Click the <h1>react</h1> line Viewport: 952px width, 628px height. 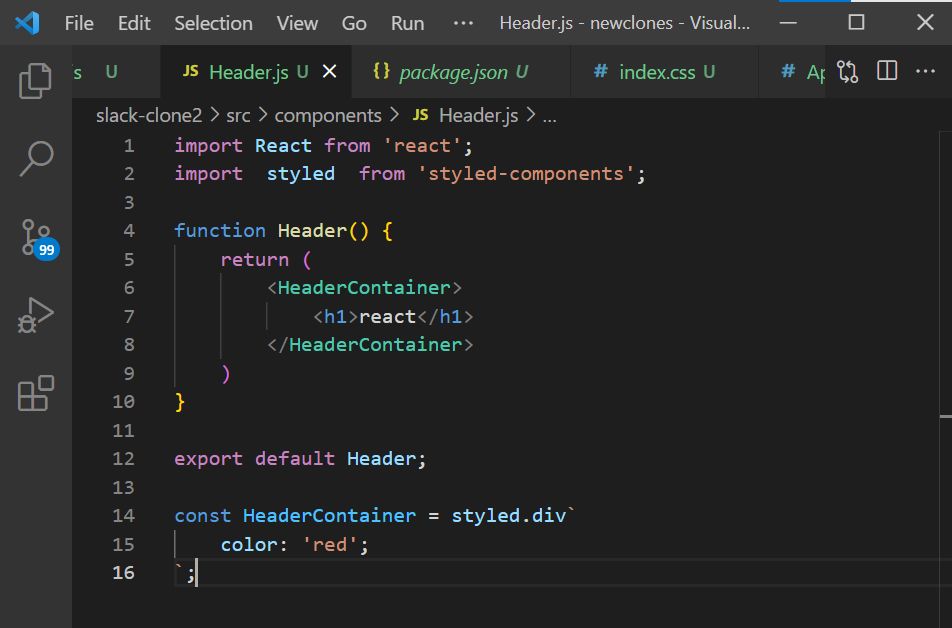(393, 316)
